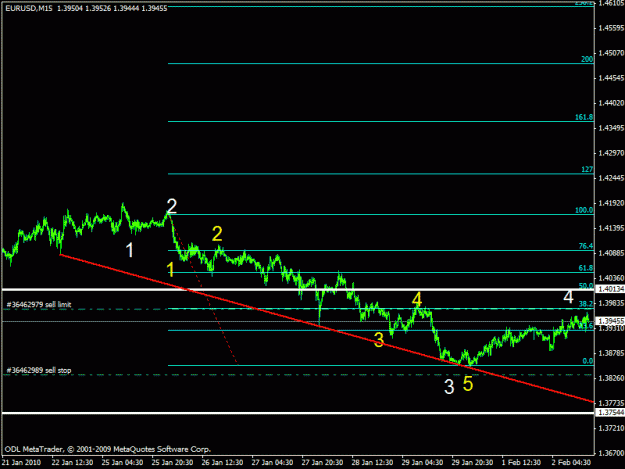Click the 200 Fibonacci level label
625x469 pixels.
click(x=587, y=59)
